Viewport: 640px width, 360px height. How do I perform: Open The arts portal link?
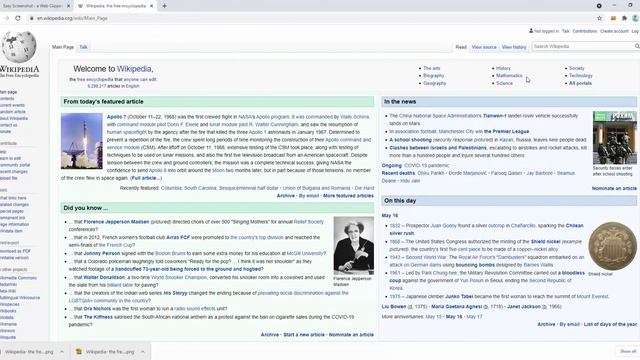(x=431, y=68)
